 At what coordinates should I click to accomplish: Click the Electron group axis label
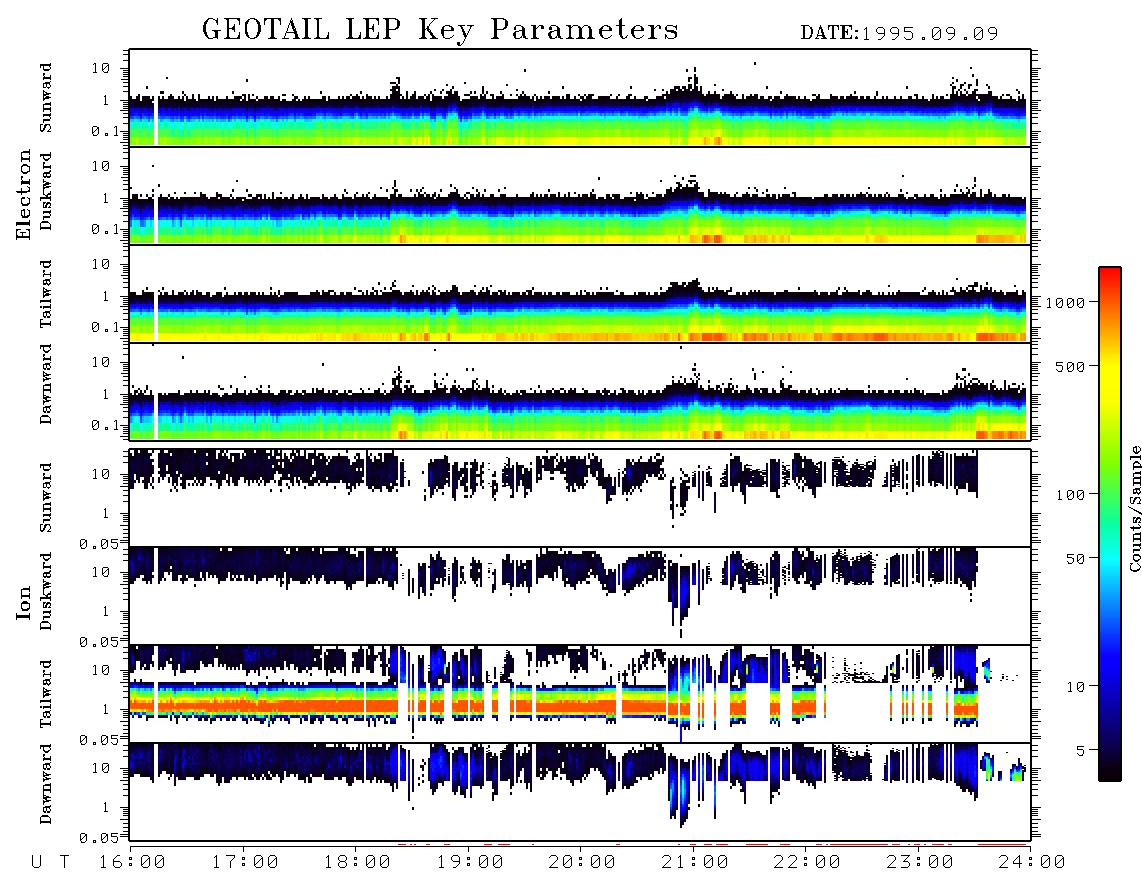(24, 194)
